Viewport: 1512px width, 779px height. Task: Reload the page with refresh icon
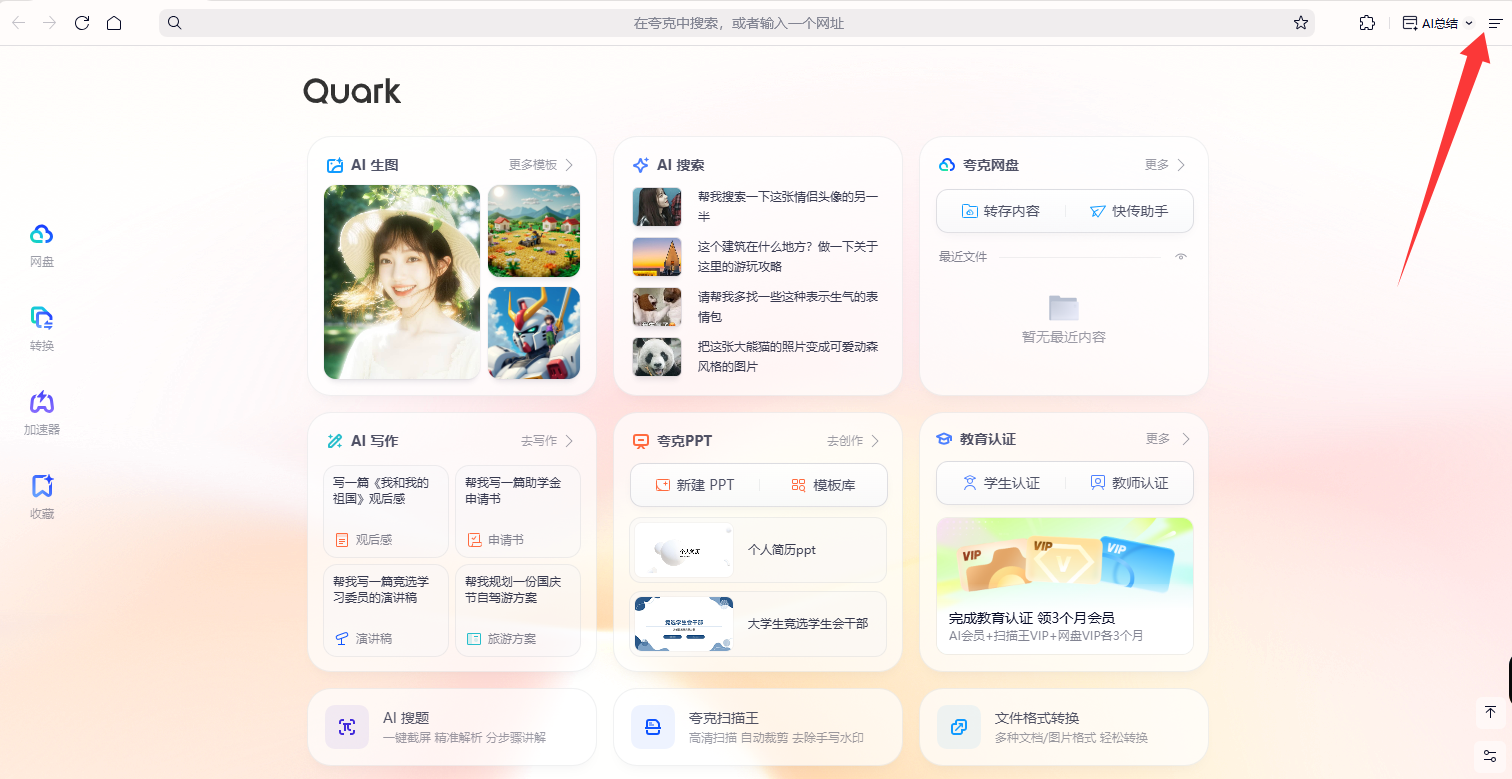(82, 23)
